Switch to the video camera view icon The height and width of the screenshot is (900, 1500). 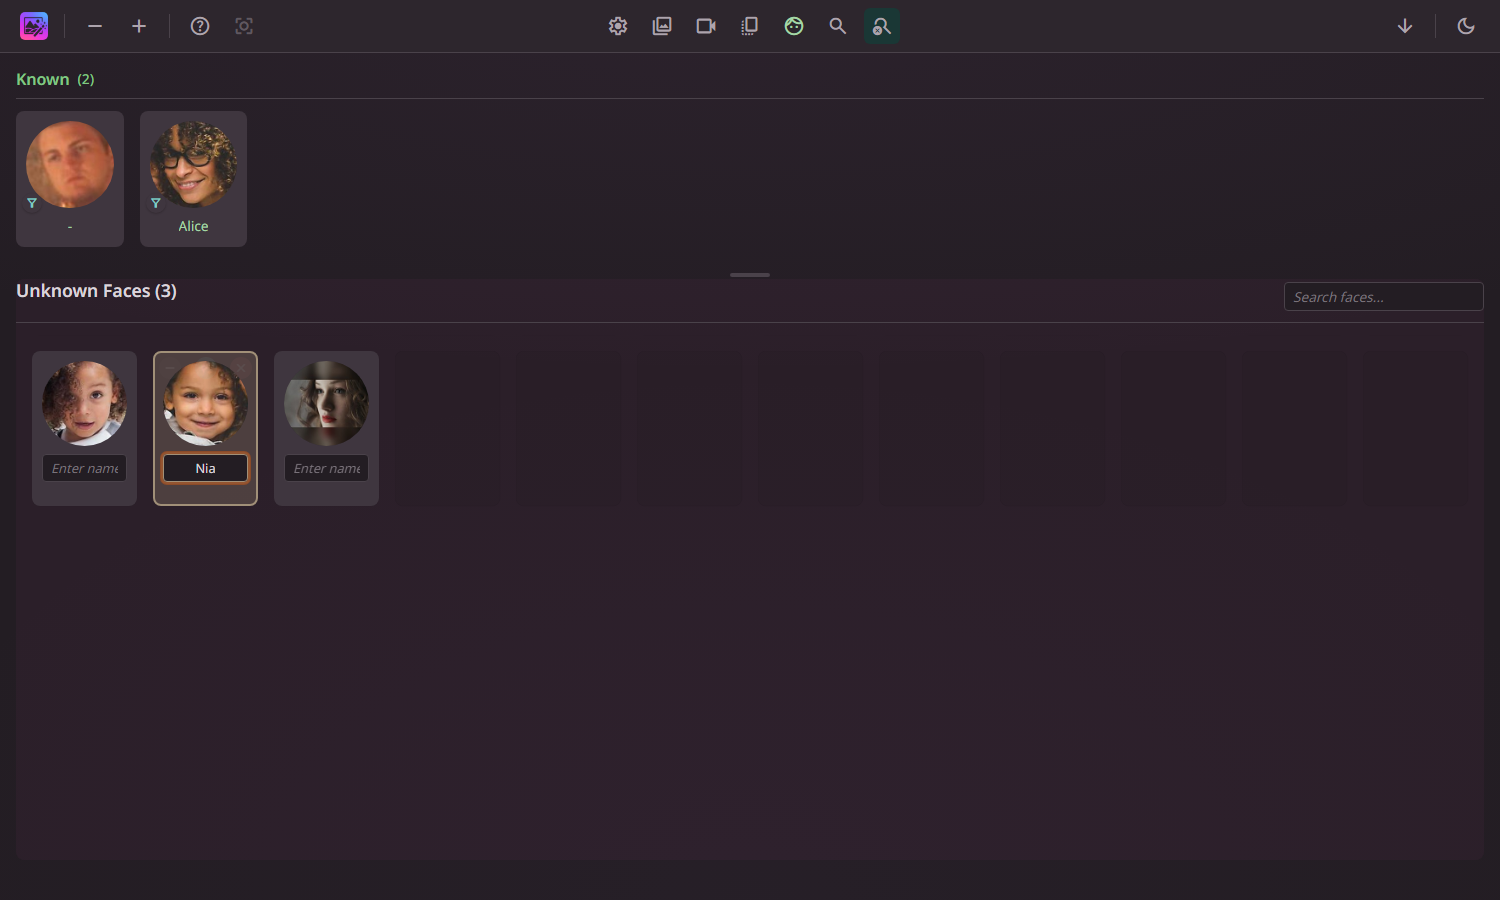(x=705, y=26)
